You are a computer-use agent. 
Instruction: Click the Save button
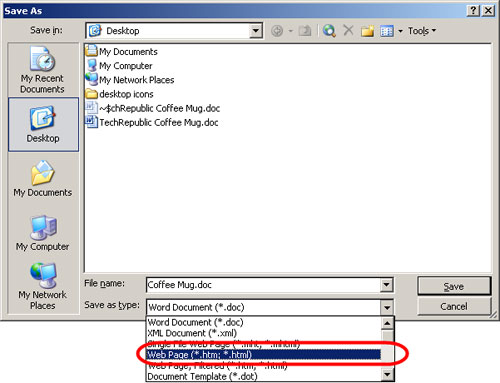point(454,286)
